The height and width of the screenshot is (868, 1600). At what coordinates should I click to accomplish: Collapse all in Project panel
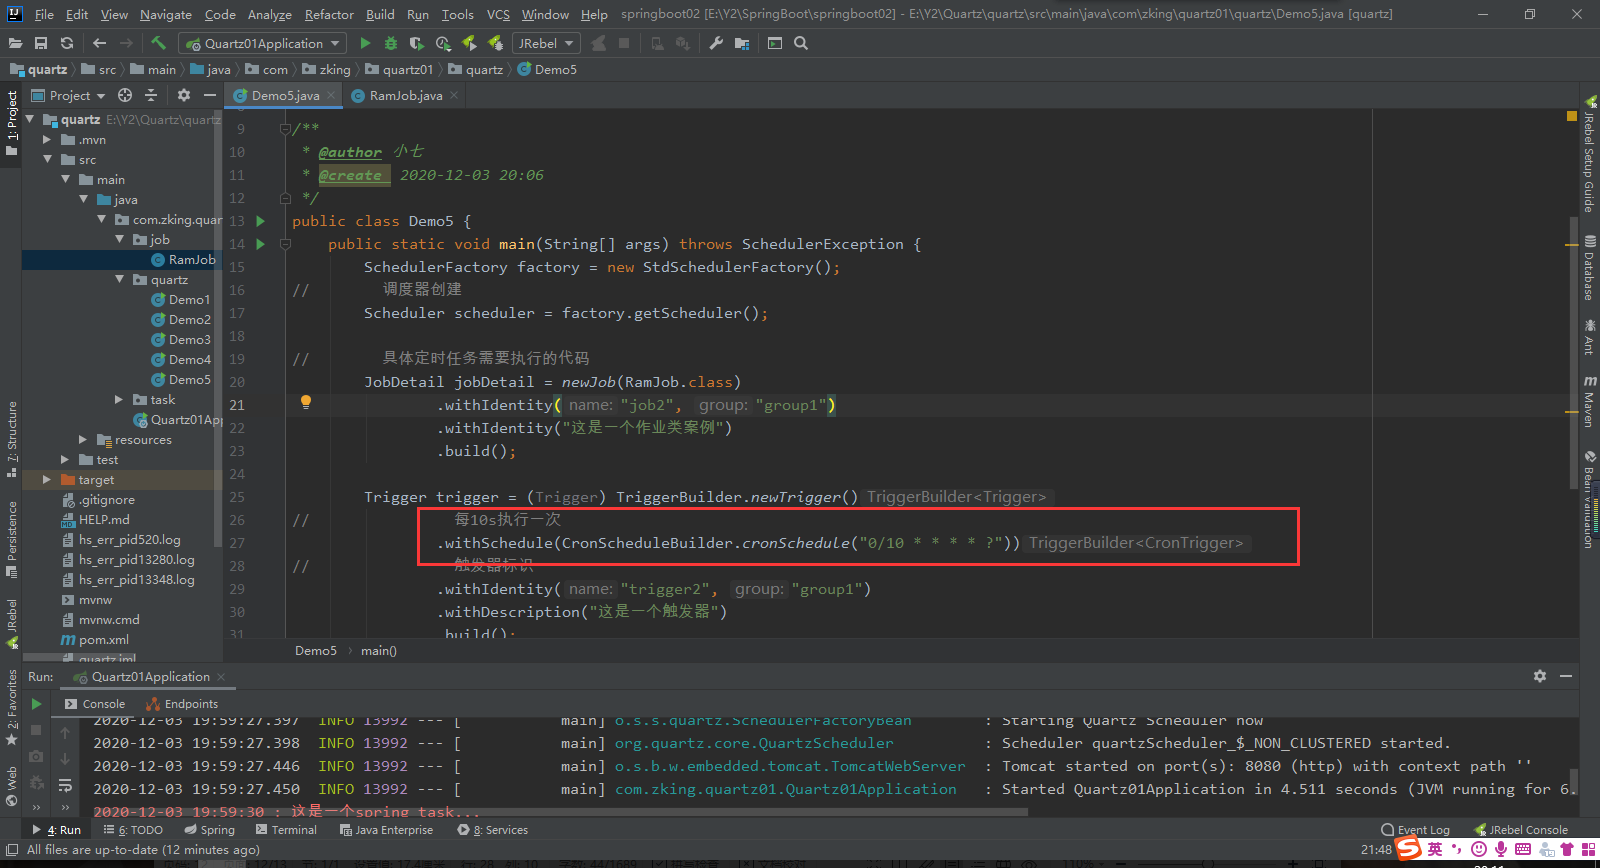tap(151, 95)
